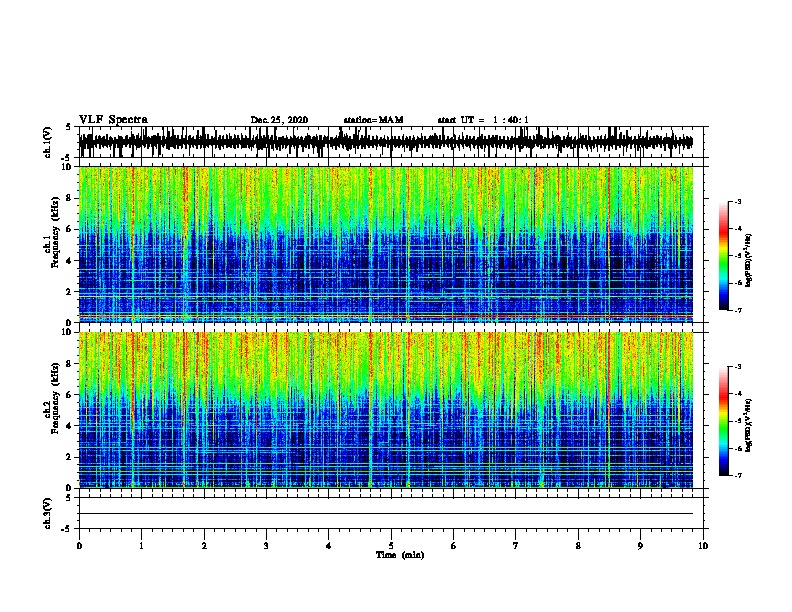Screen dimensions: 792x612
Task: Click the "-7" tick on ch.2 color bar
Action: (x=737, y=476)
